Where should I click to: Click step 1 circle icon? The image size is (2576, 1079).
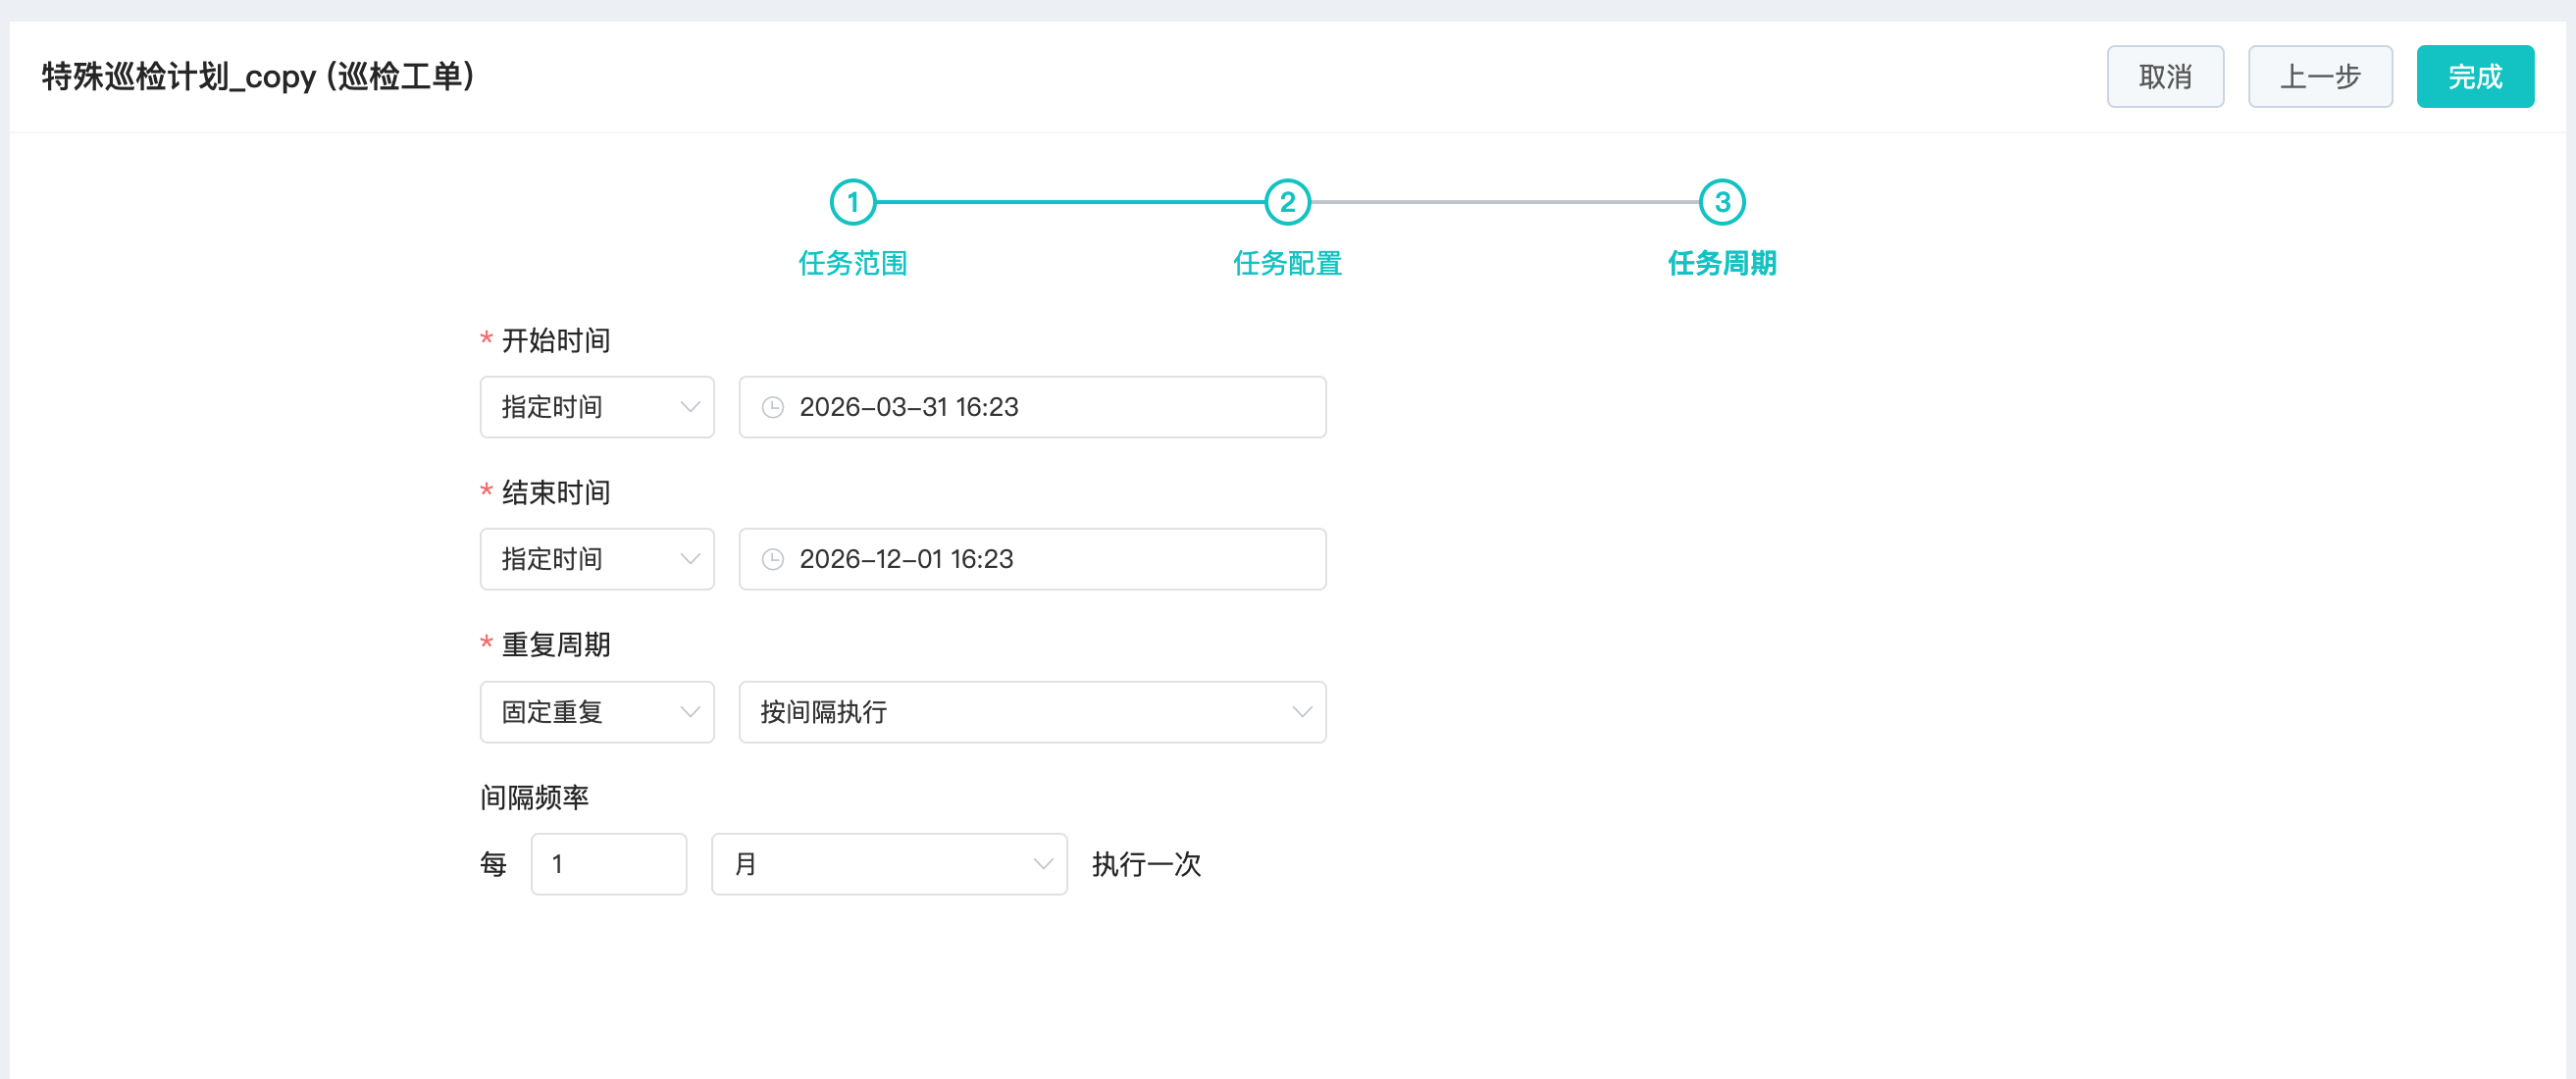[x=852, y=202]
